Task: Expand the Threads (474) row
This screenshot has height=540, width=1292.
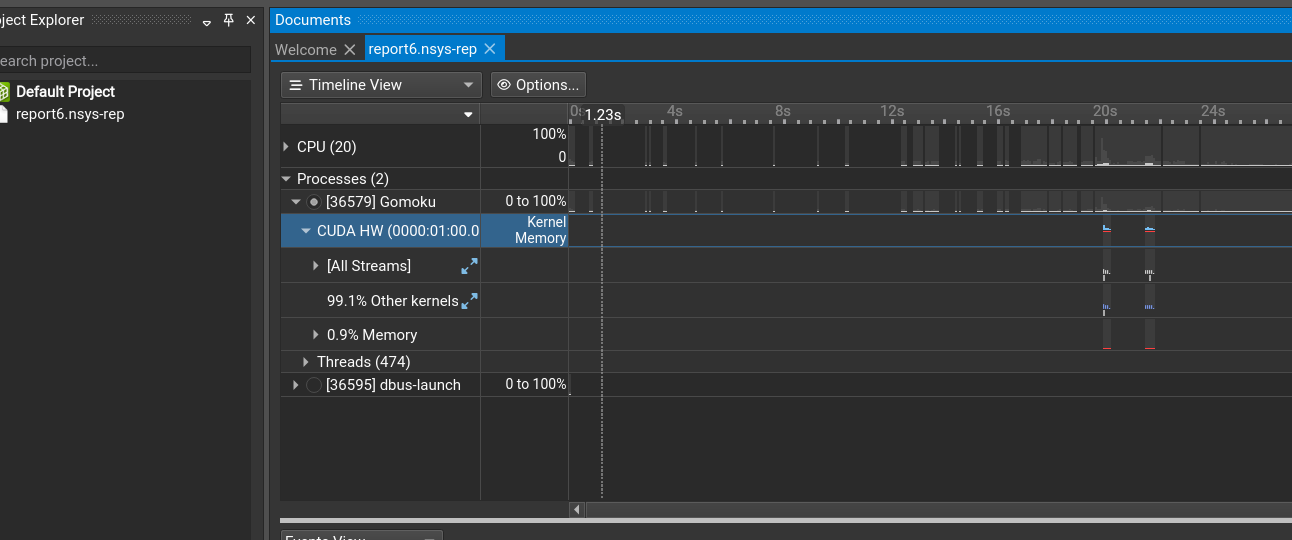Action: click(306, 362)
